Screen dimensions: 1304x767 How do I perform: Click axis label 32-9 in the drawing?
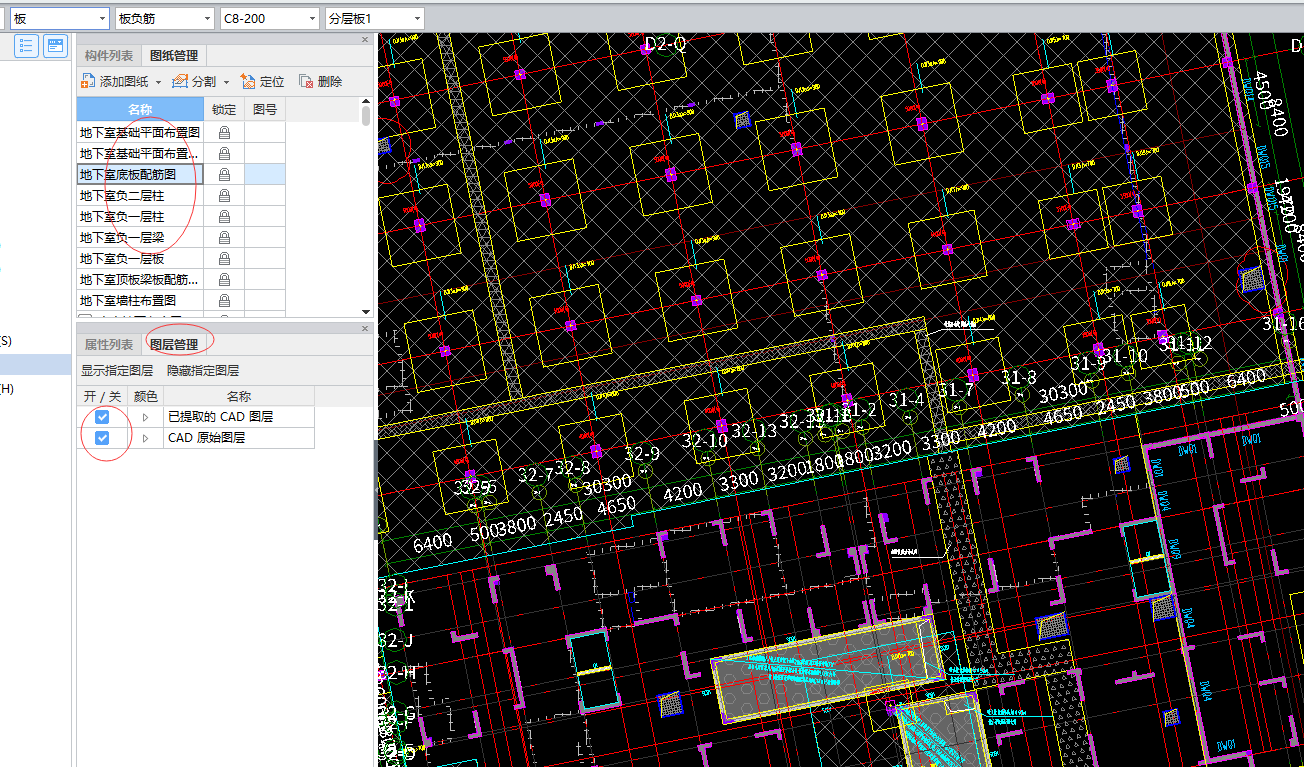pos(642,454)
